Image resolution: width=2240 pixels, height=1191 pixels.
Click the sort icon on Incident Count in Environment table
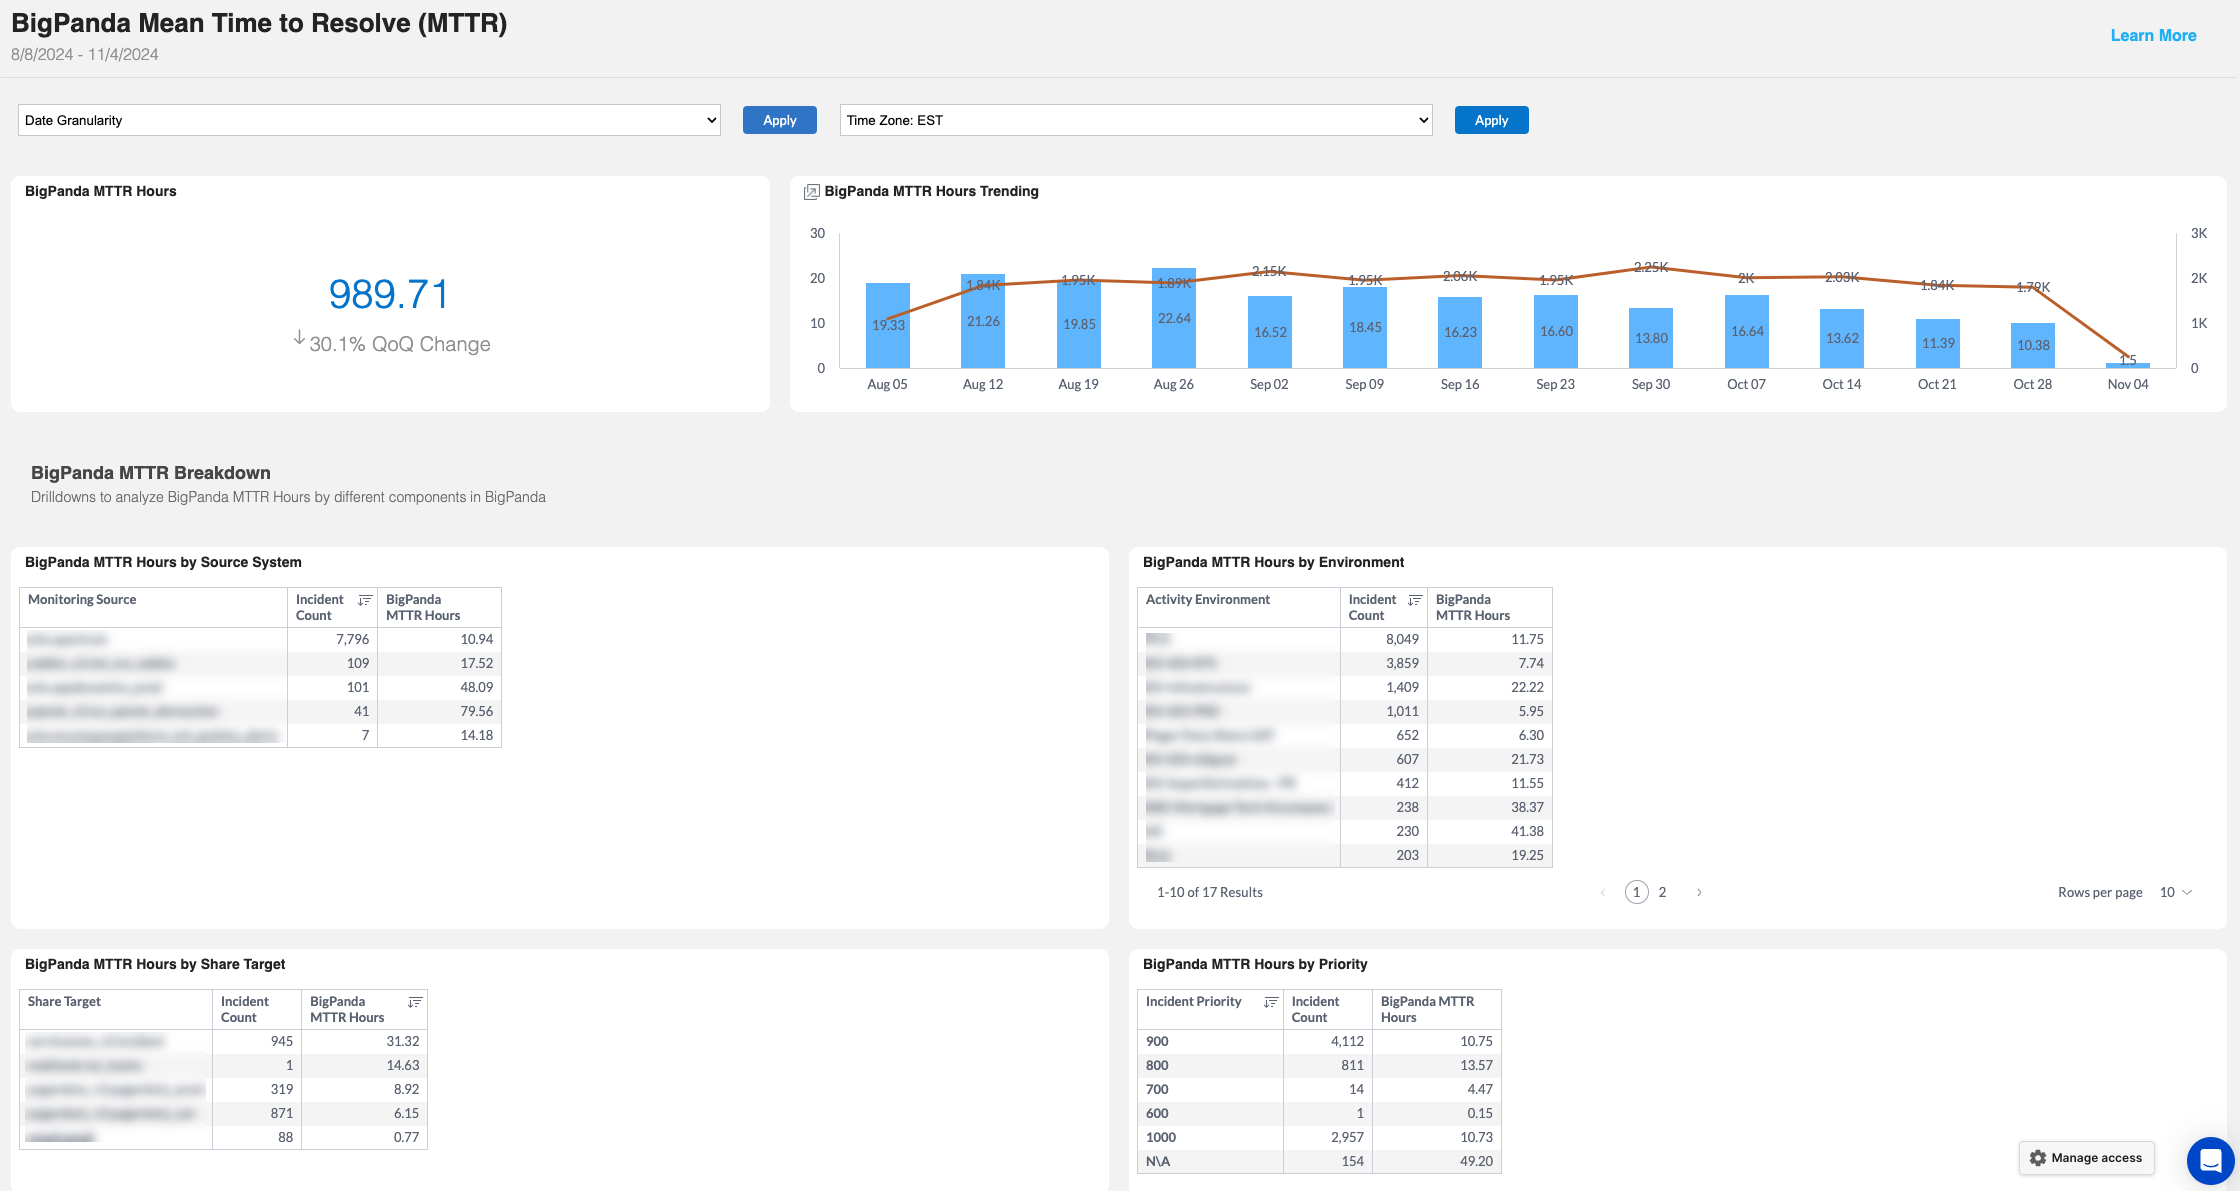point(1414,600)
